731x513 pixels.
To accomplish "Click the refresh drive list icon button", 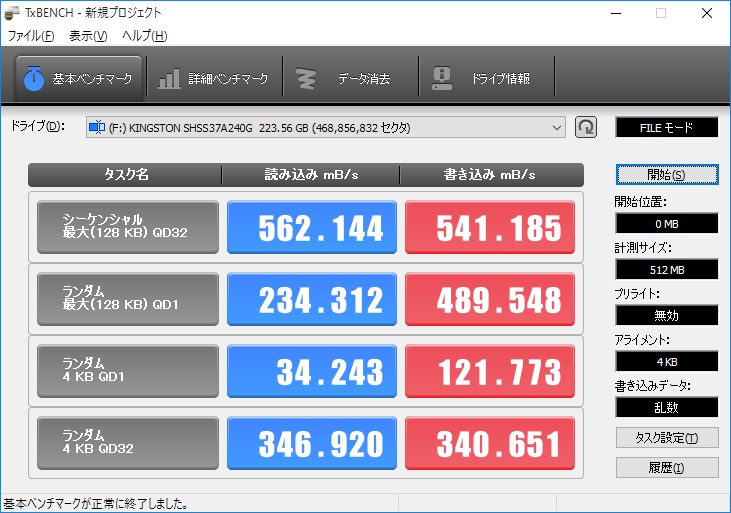I will [586, 127].
